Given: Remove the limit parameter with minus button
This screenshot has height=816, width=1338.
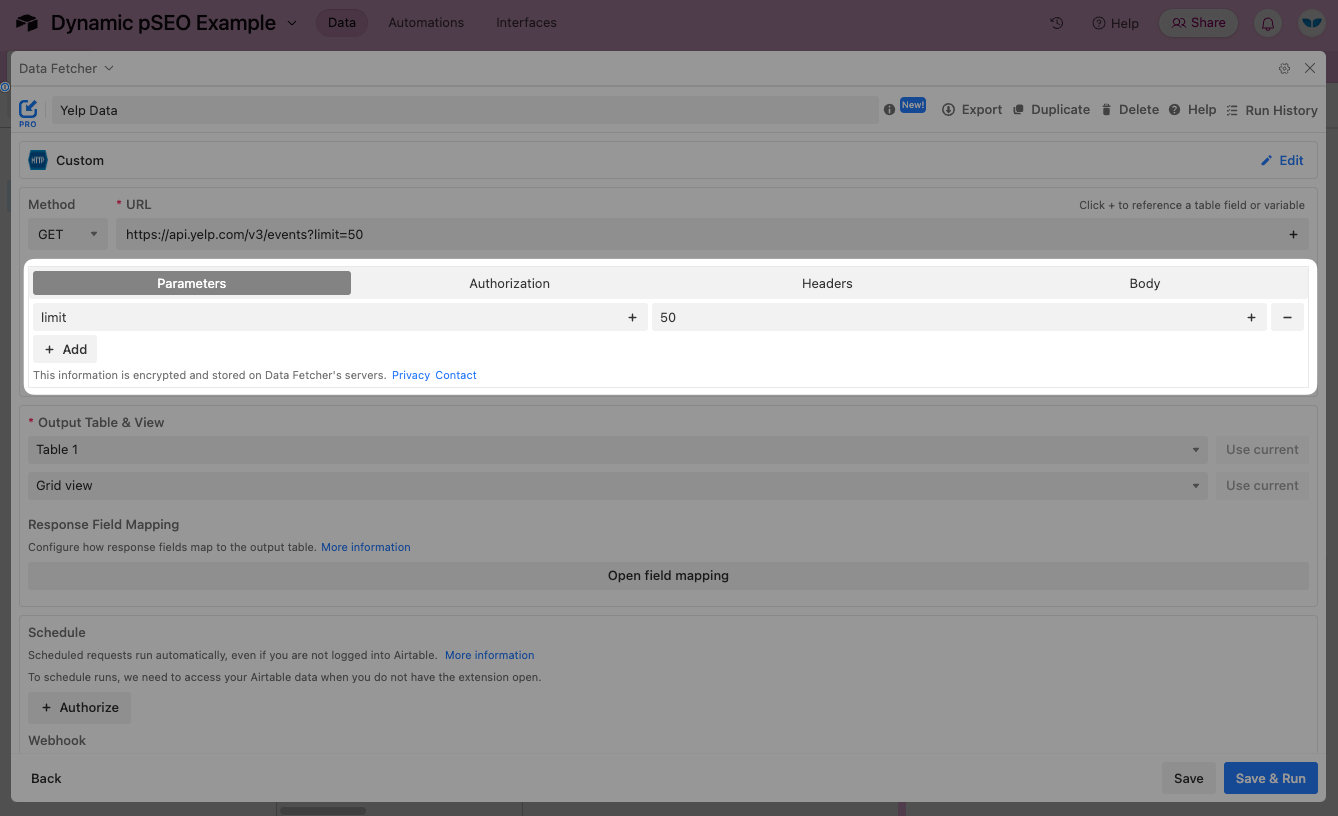Looking at the screenshot, I should click(1287, 317).
